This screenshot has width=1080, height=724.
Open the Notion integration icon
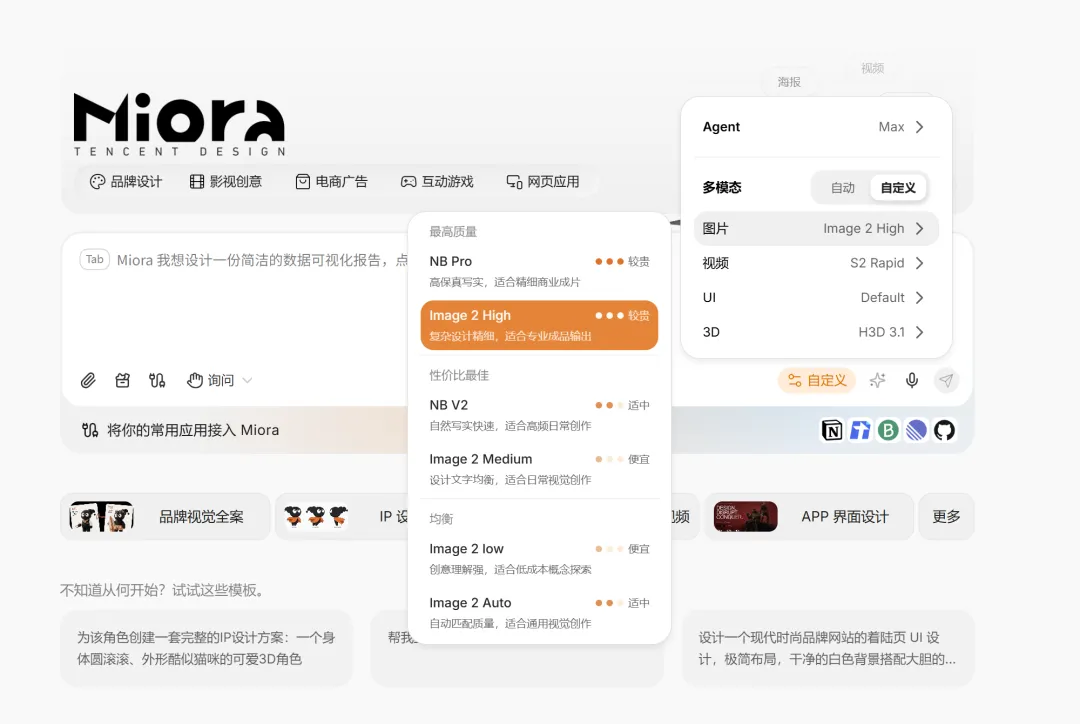[x=832, y=431]
